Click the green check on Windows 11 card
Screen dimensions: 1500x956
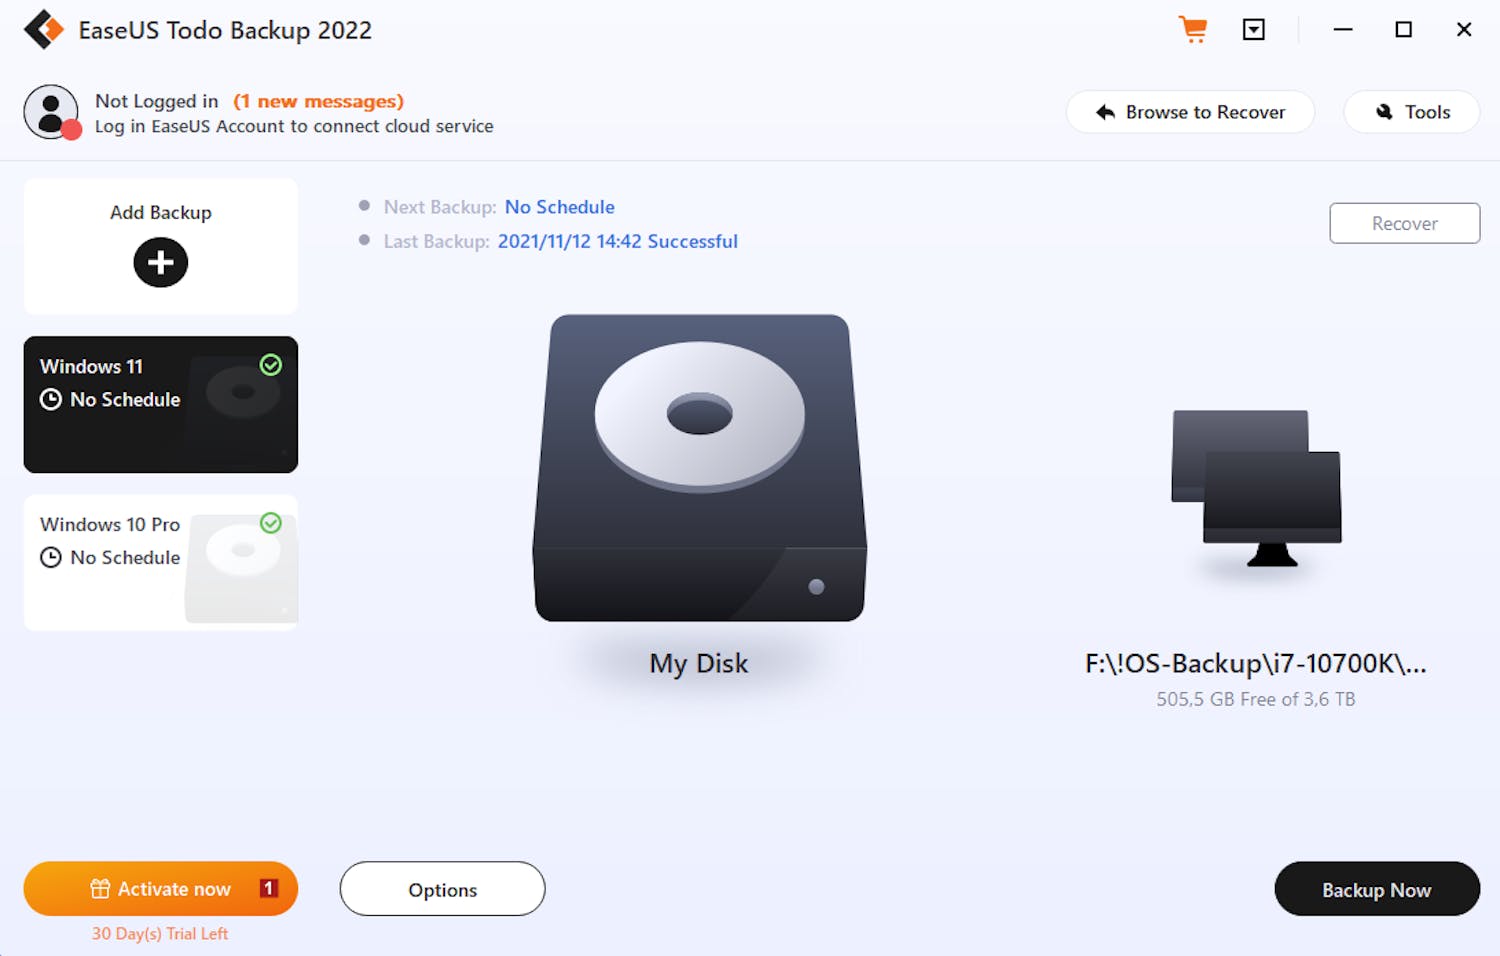tap(271, 365)
